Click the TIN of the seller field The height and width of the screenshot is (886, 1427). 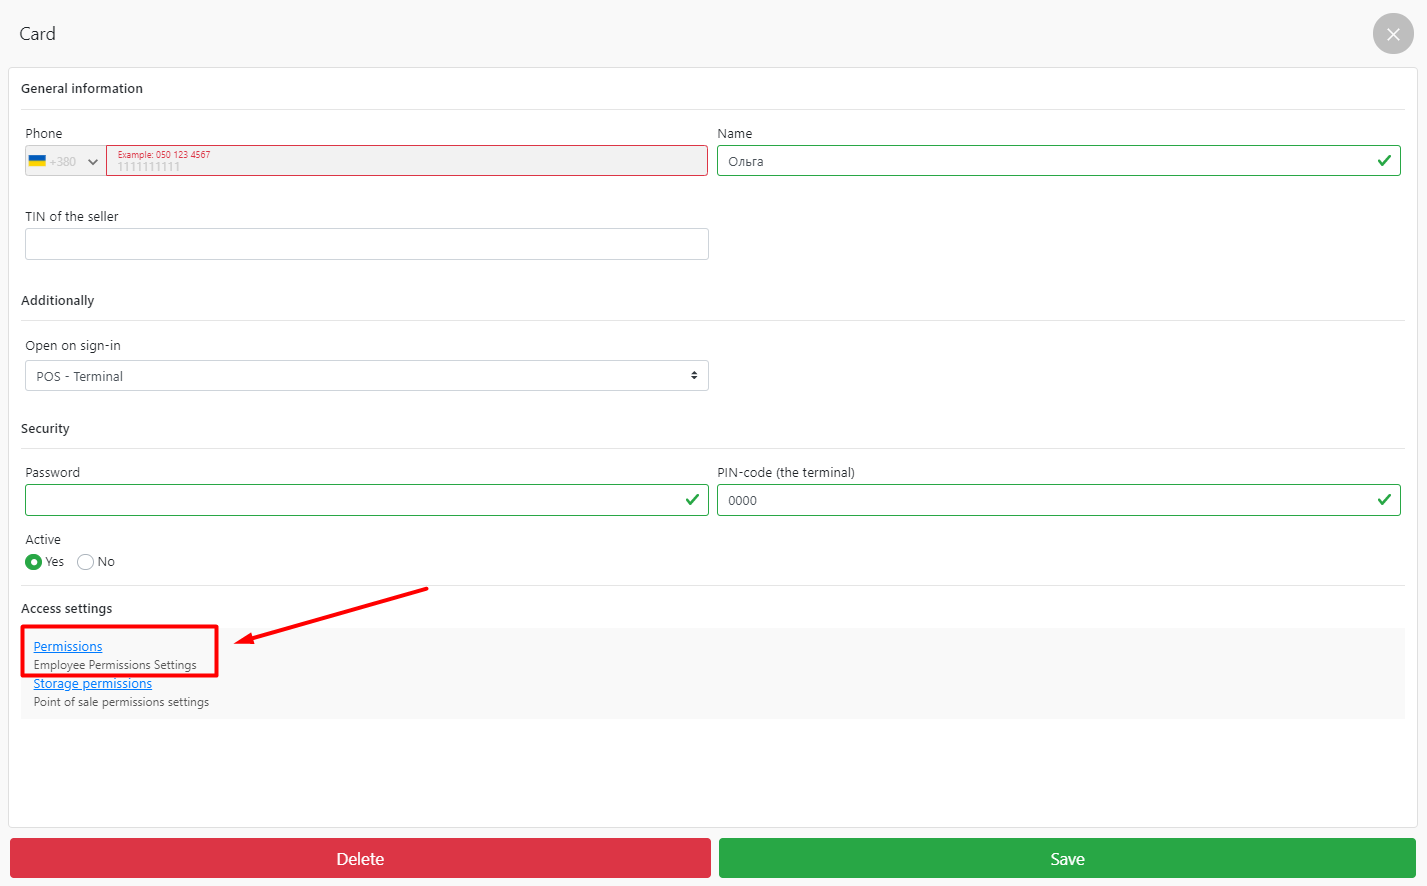366,244
